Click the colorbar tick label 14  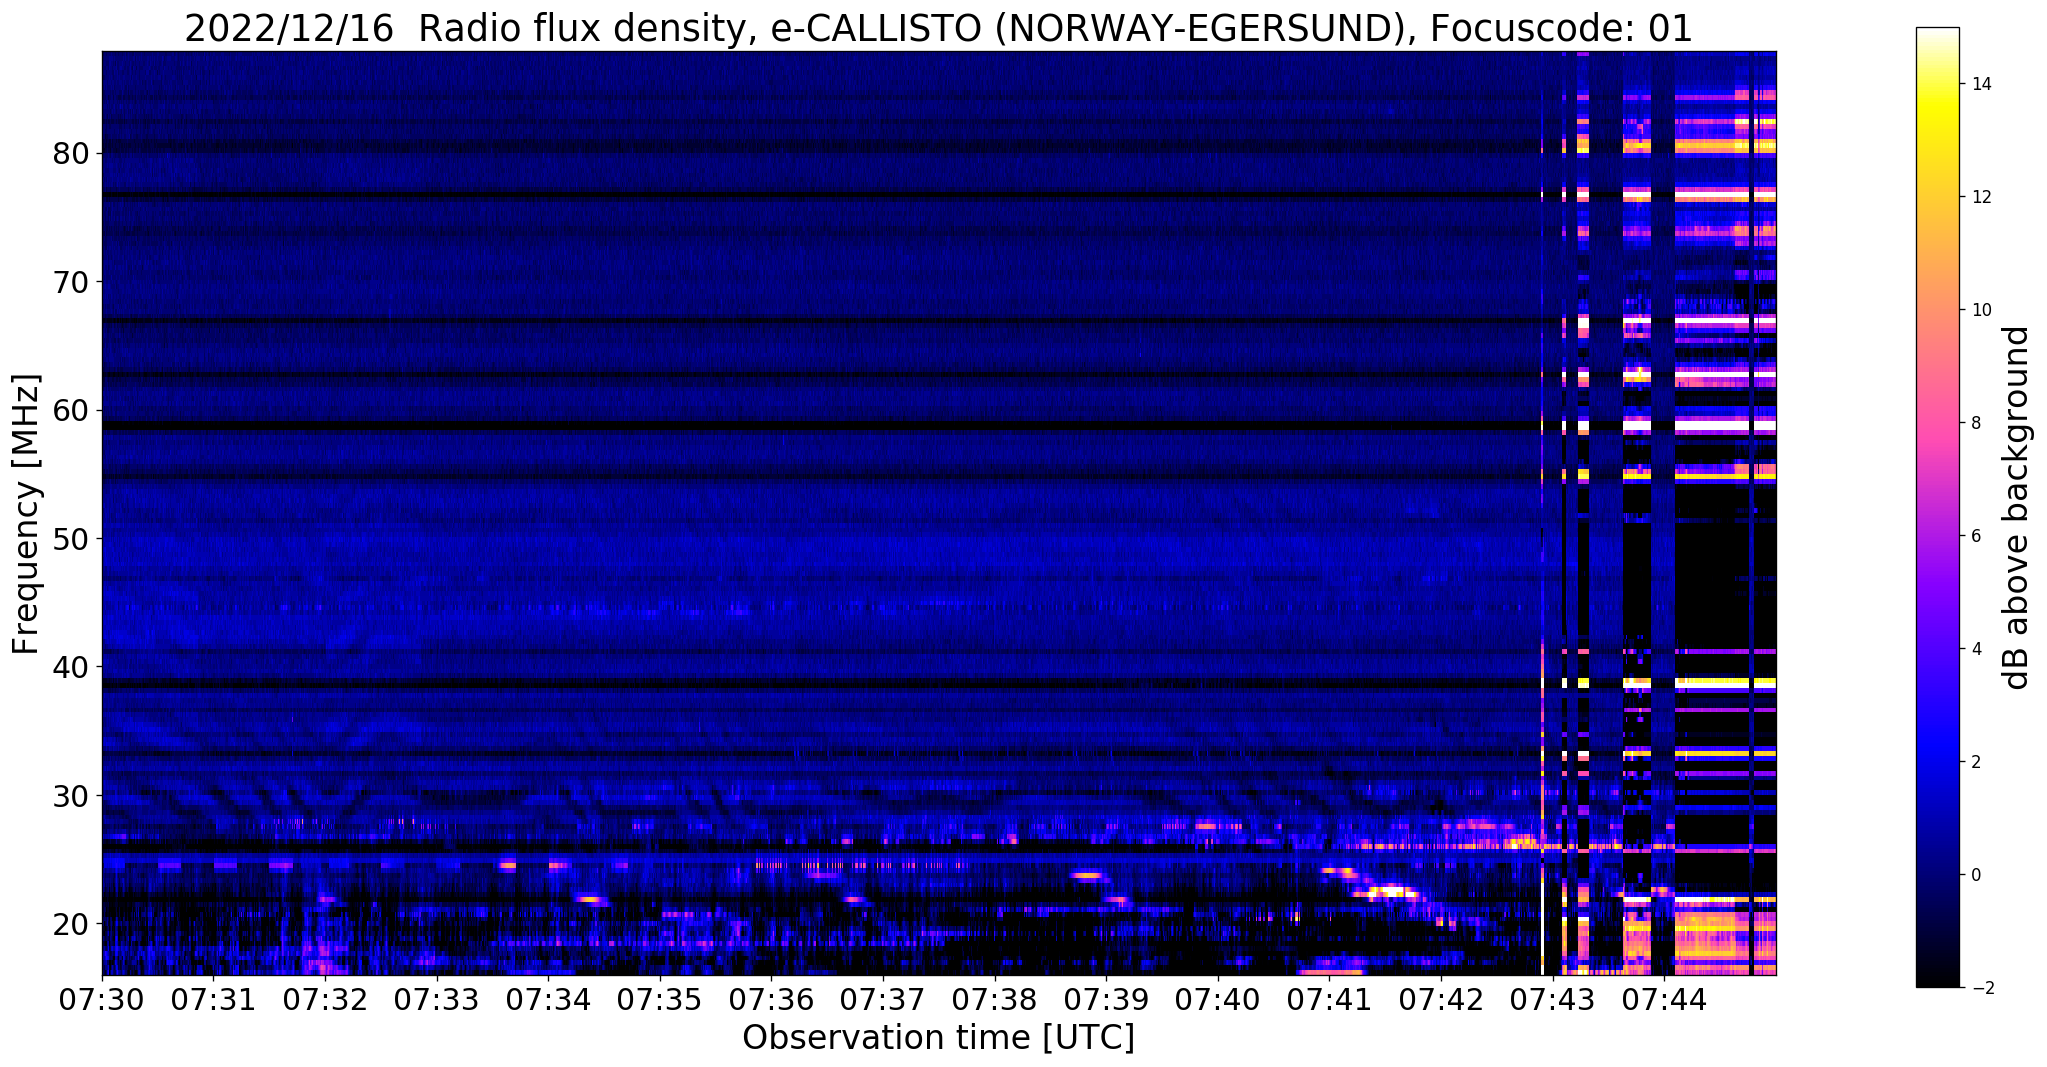1980,84
